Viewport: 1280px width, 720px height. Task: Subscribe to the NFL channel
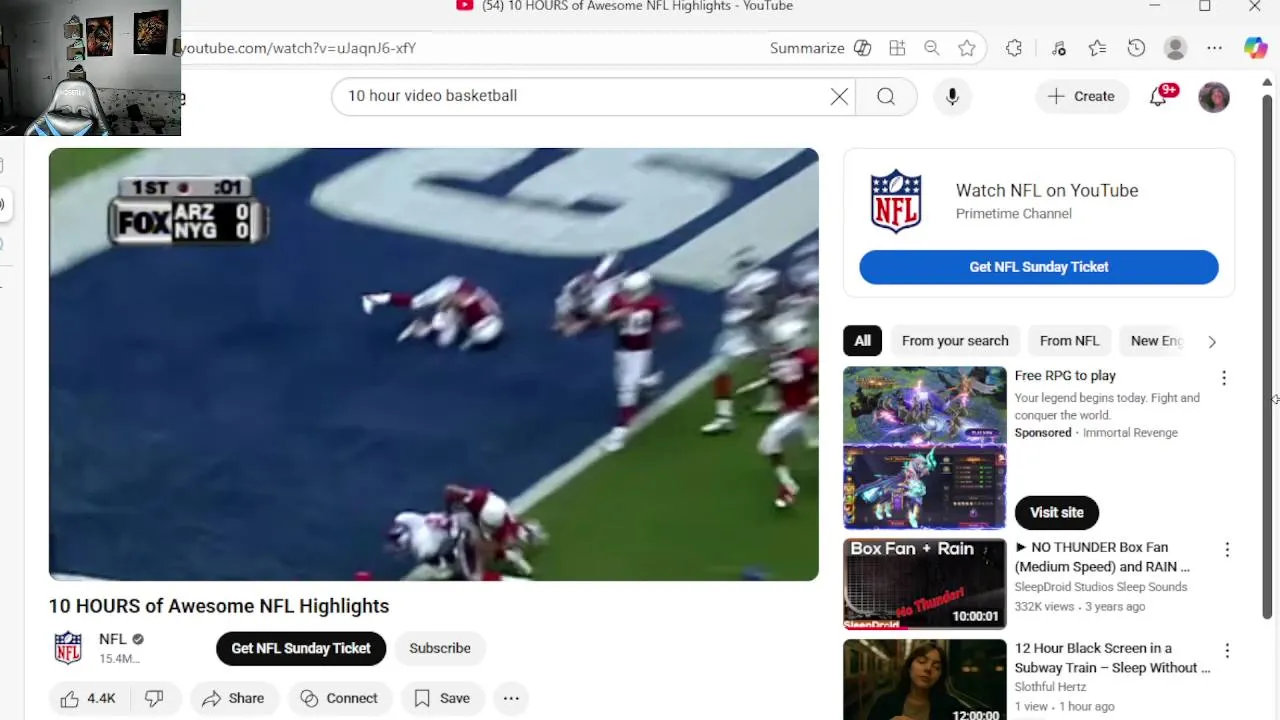pos(439,648)
